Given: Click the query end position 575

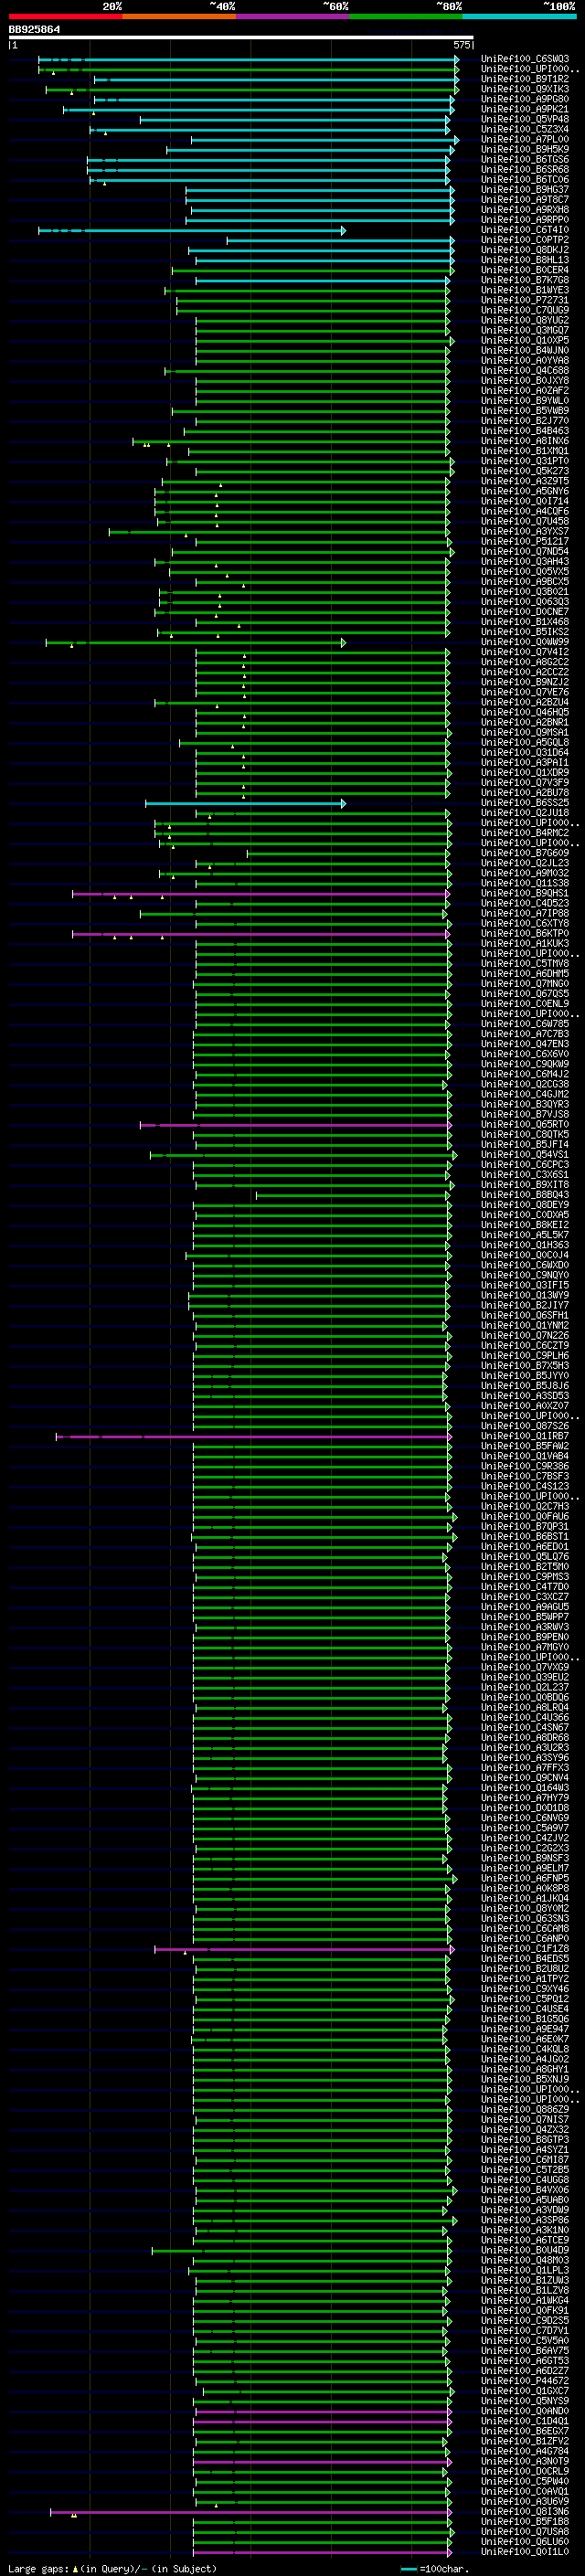Looking at the screenshot, I should 461,45.
